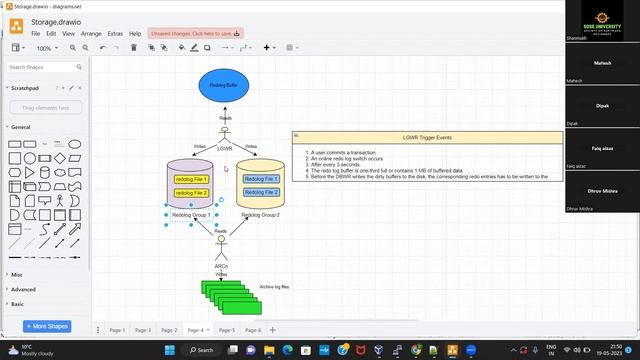This screenshot has width=640, height=360.
Task: Click the Redo arrow icon
Action: click(116, 48)
